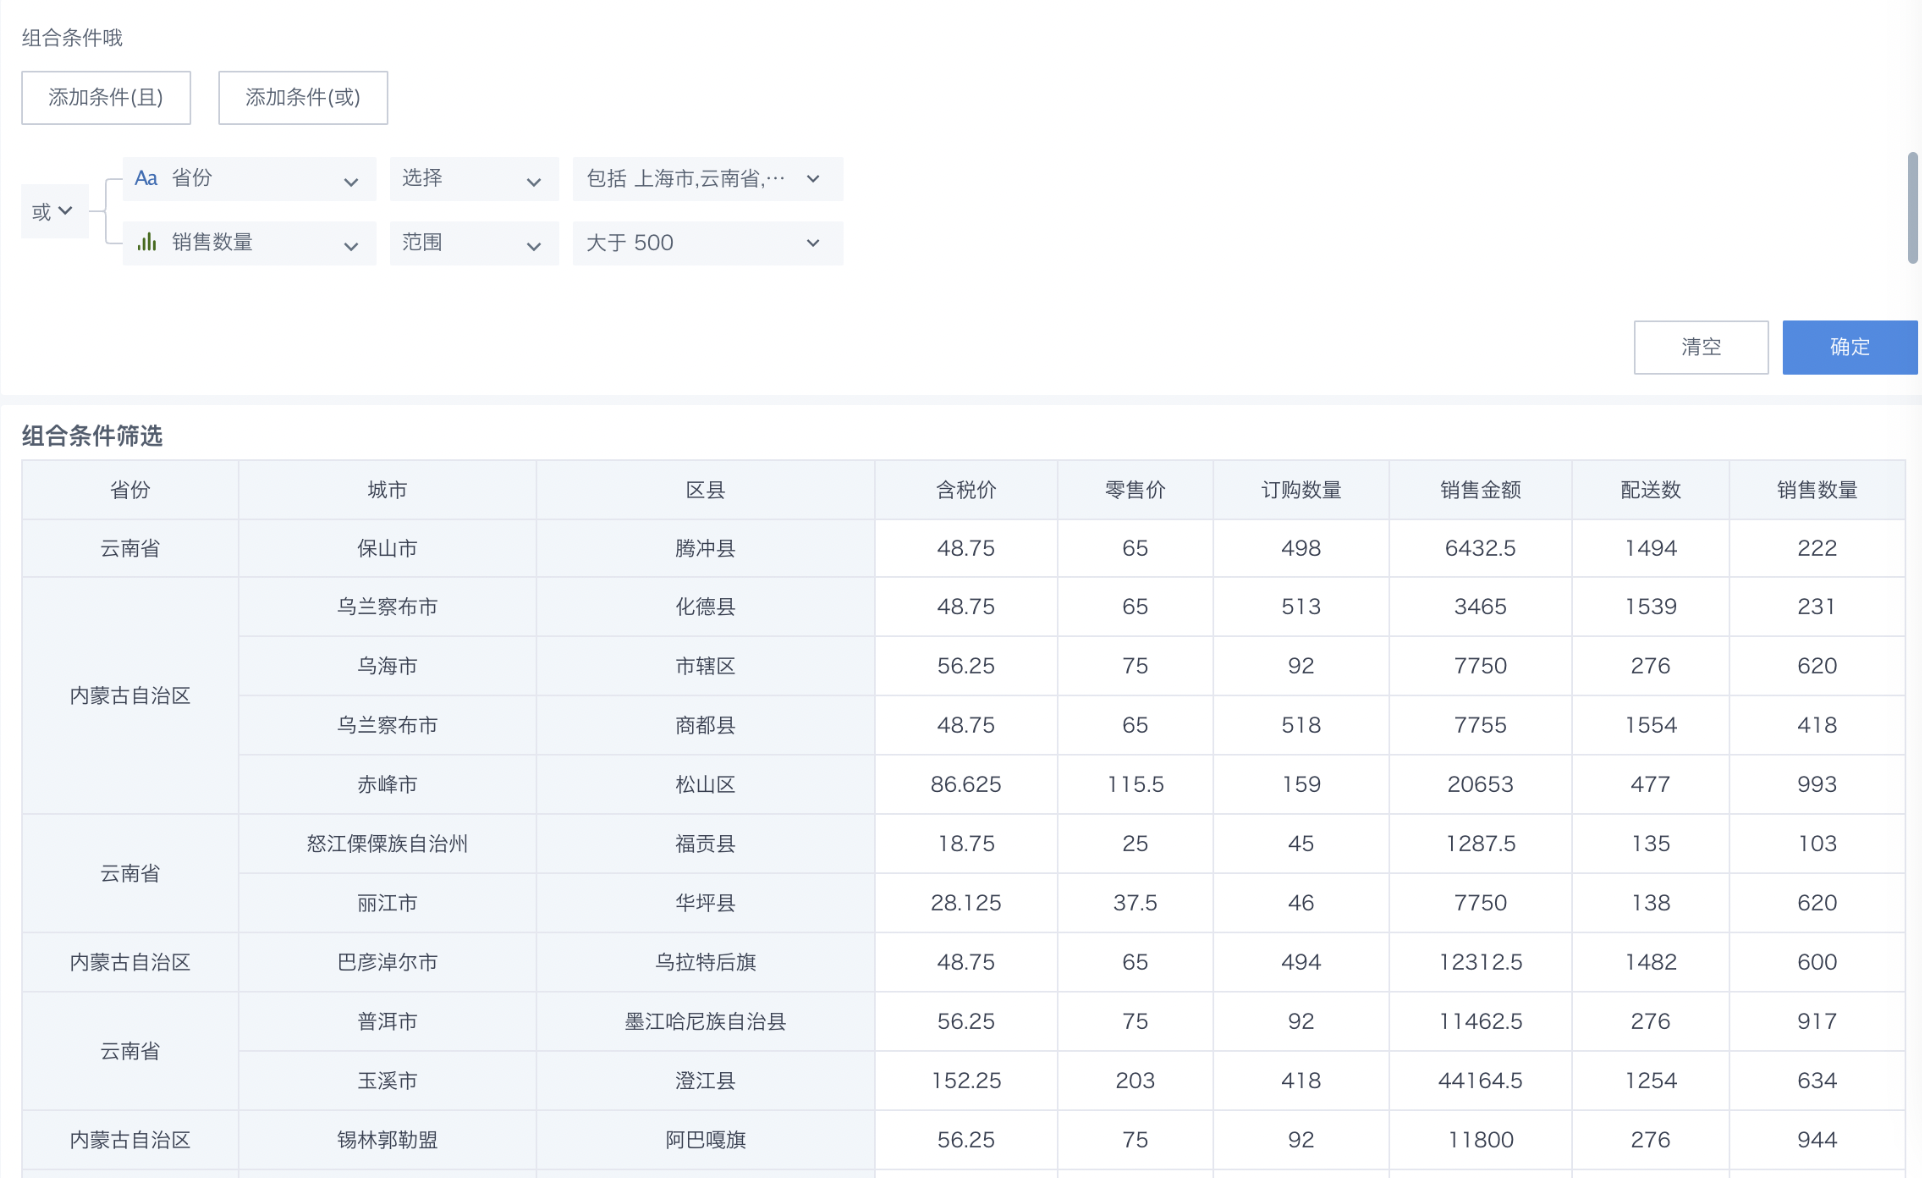This screenshot has height=1178, width=1922.
Task: Expand the 选择 operator dropdown
Action: (x=473, y=179)
